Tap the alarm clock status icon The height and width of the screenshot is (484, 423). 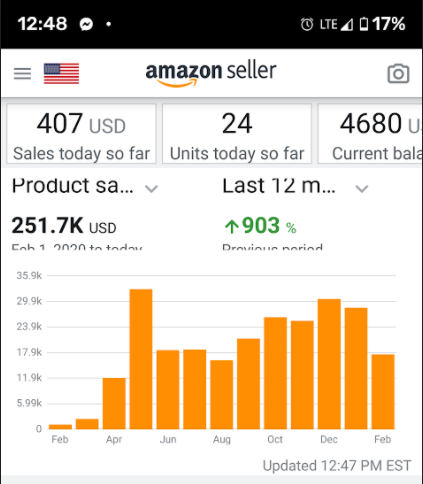pos(307,24)
